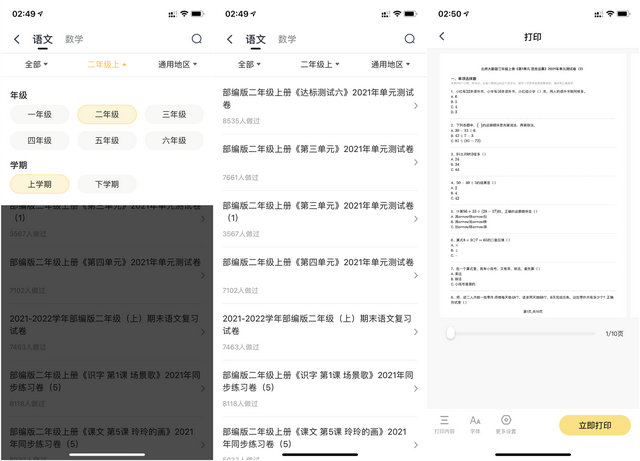Switch to the 下学期 semester chip
Viewport: 640px width, 461px height.
coord(107,184)
